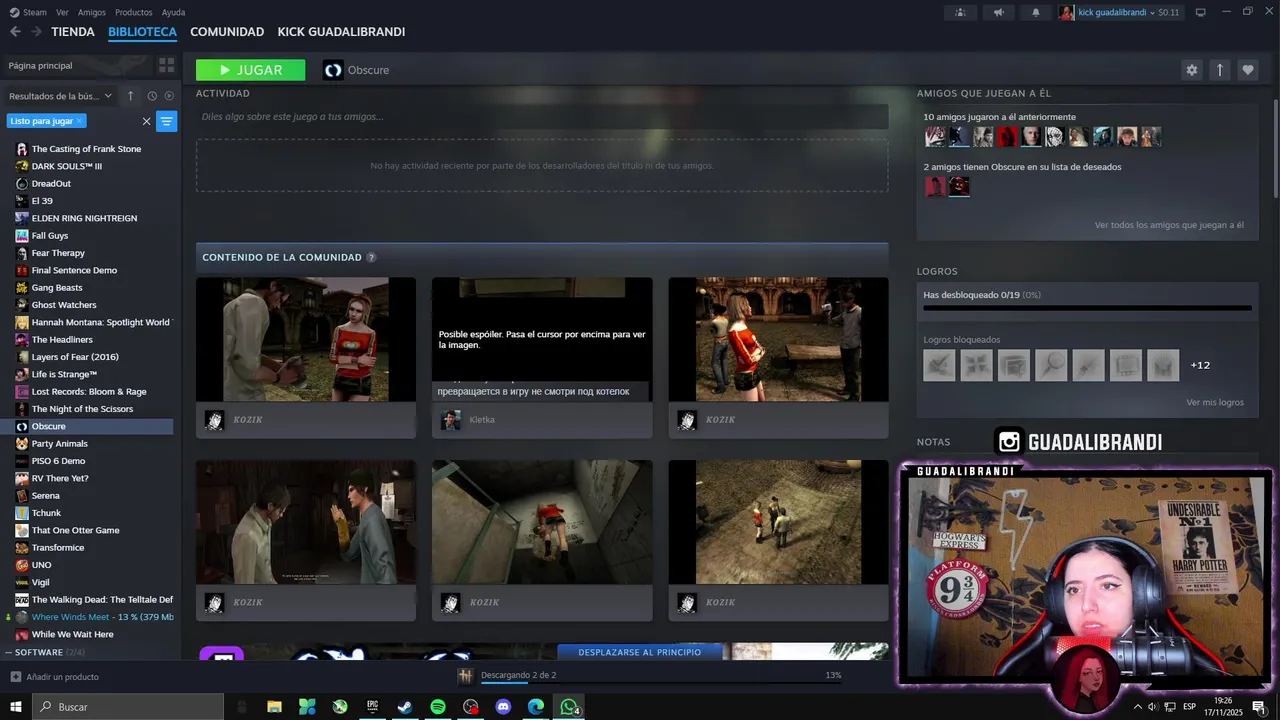Clear all library filters with X

point(146,121)
